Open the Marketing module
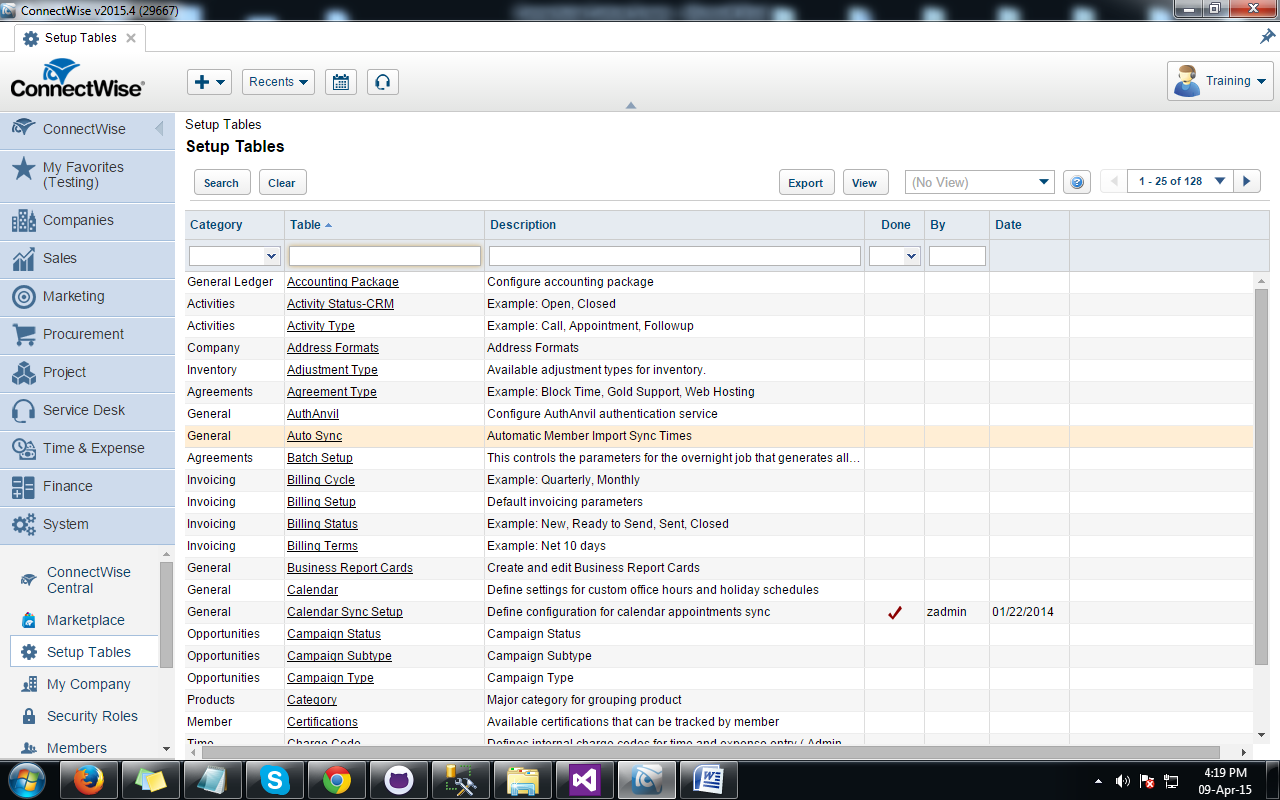 tap(87, 296)
